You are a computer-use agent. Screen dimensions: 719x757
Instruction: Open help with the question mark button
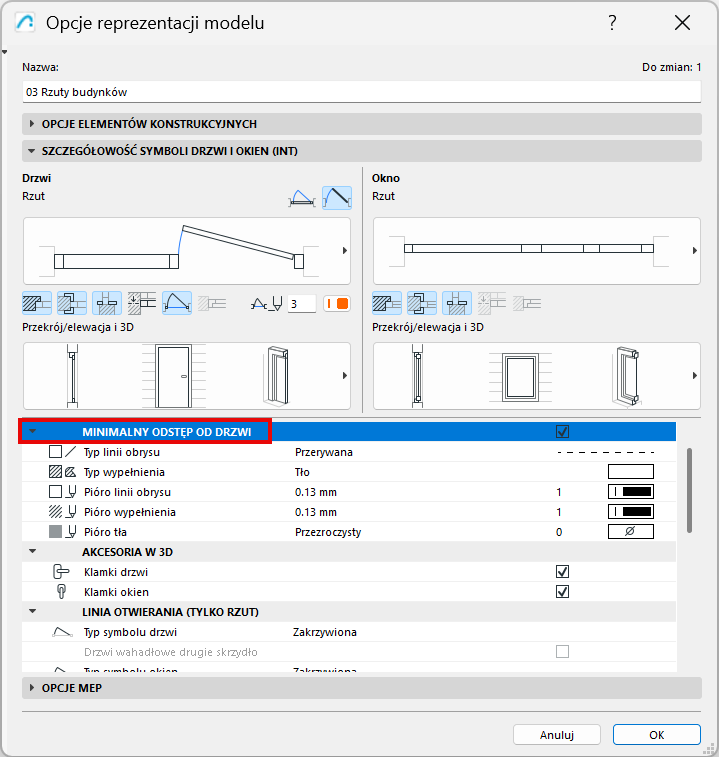click(612, 23)
